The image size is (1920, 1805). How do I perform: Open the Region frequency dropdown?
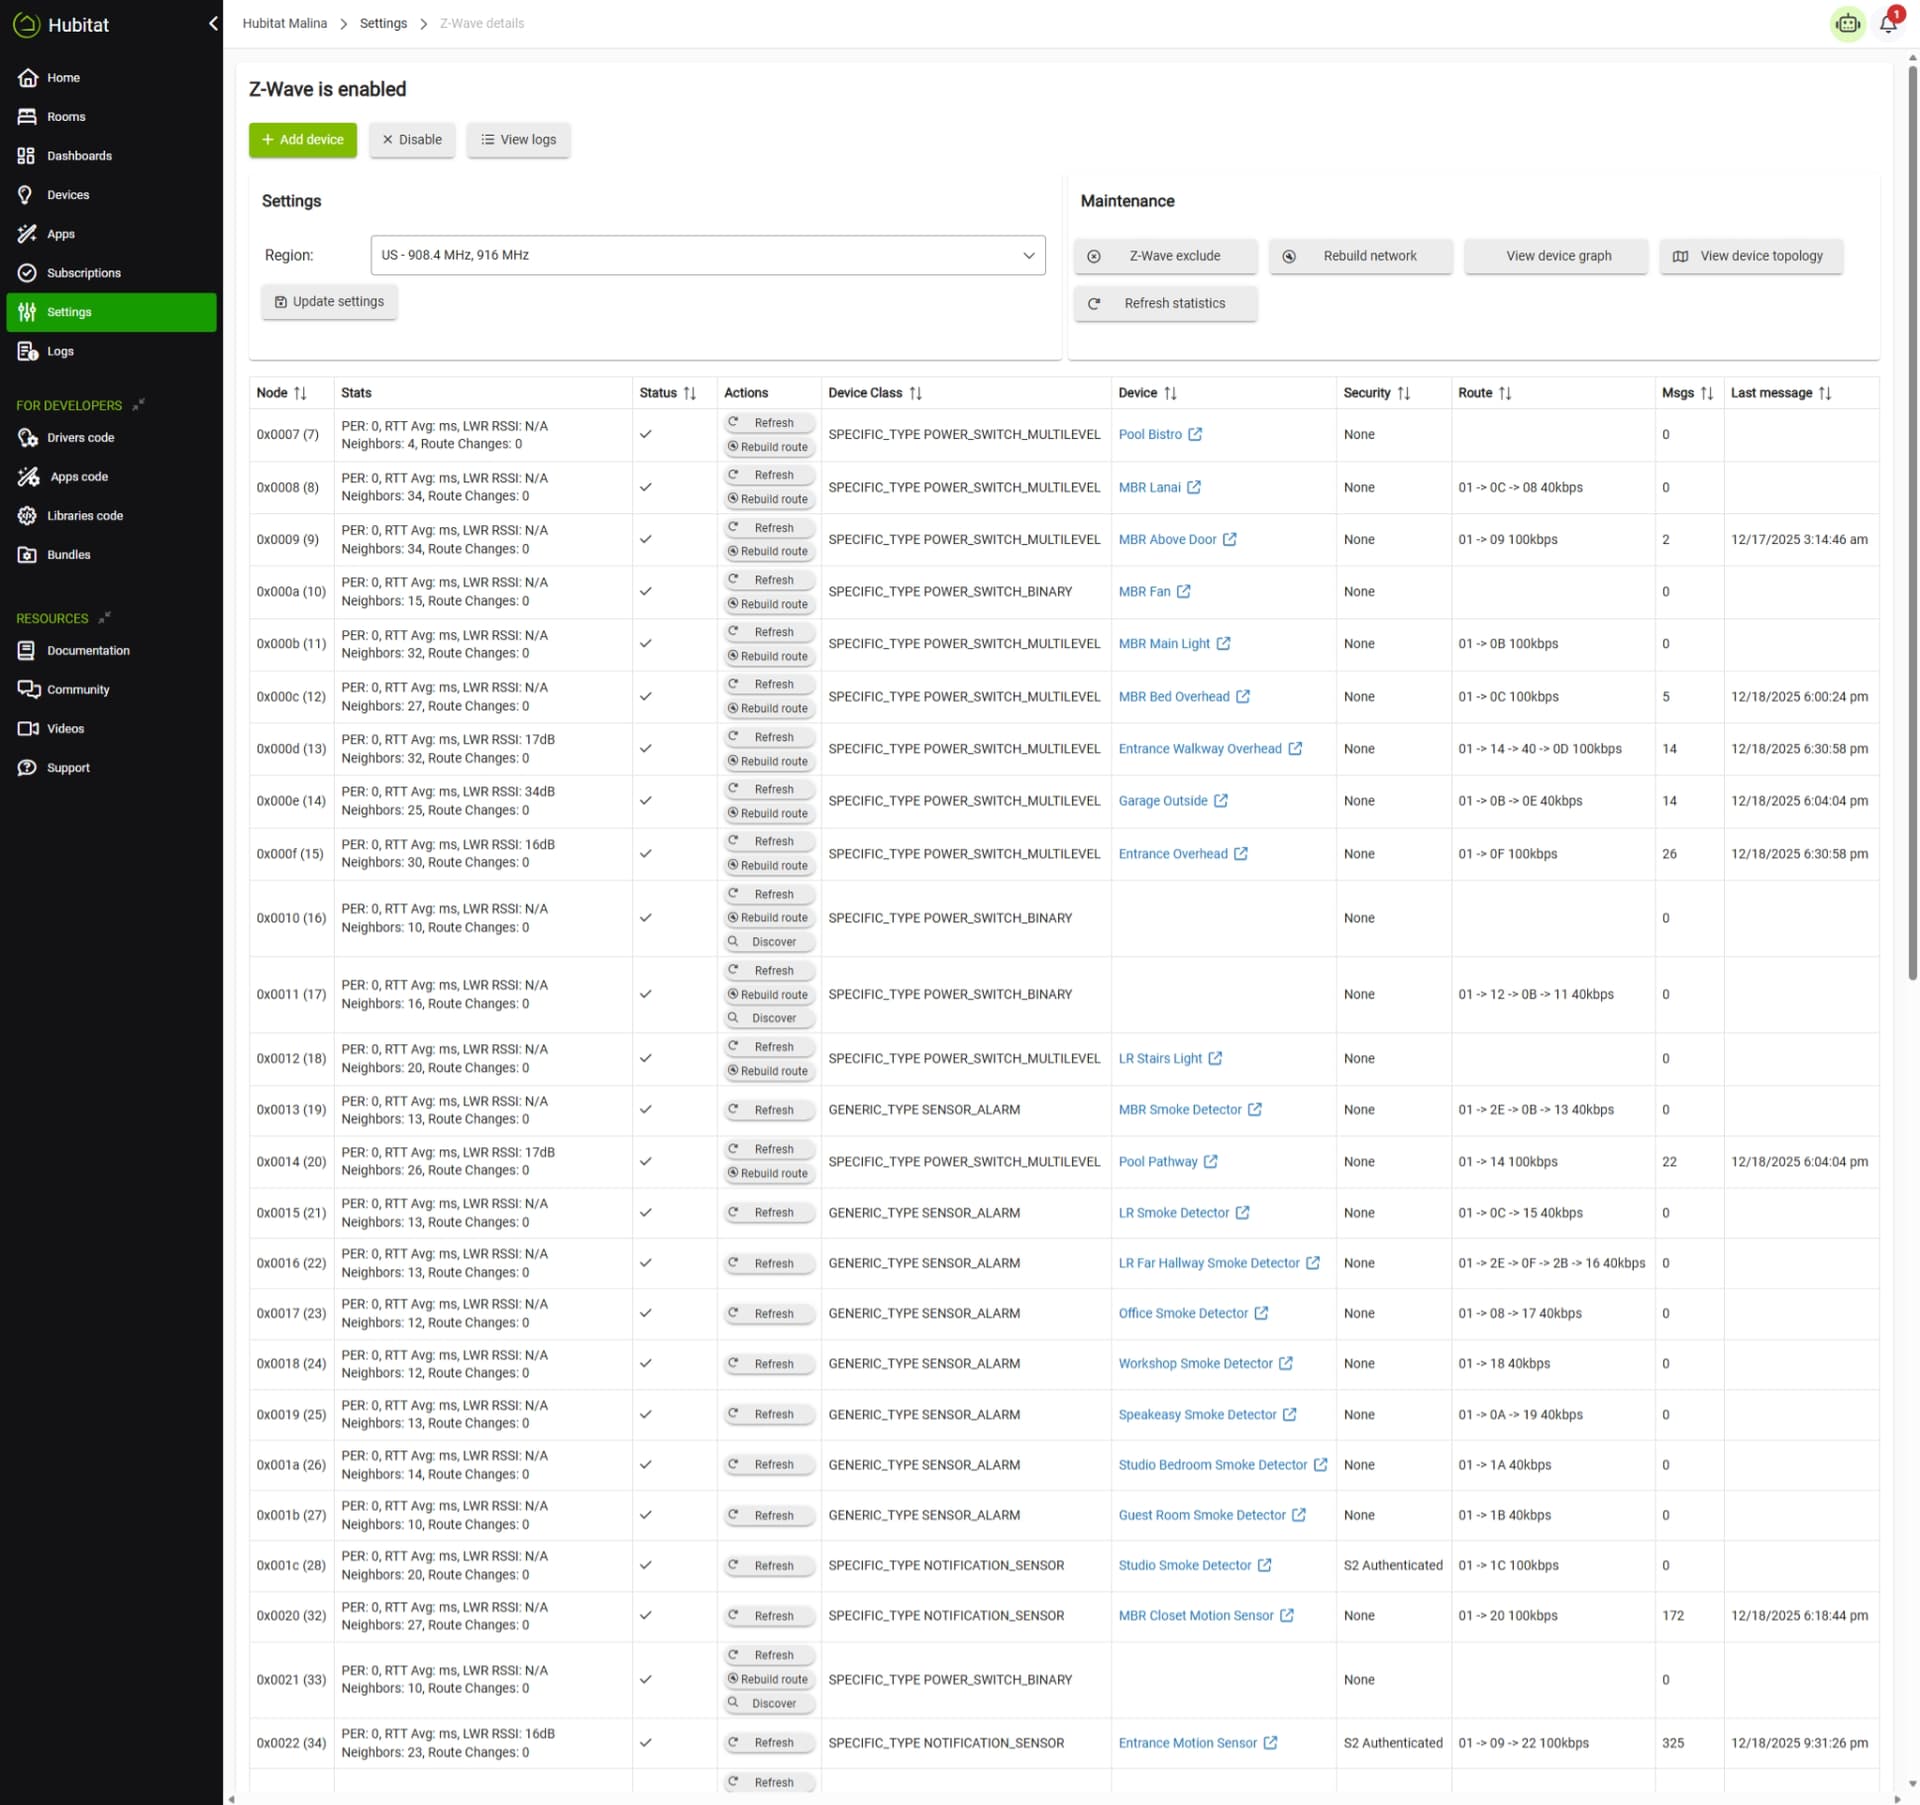coord(707,255)
